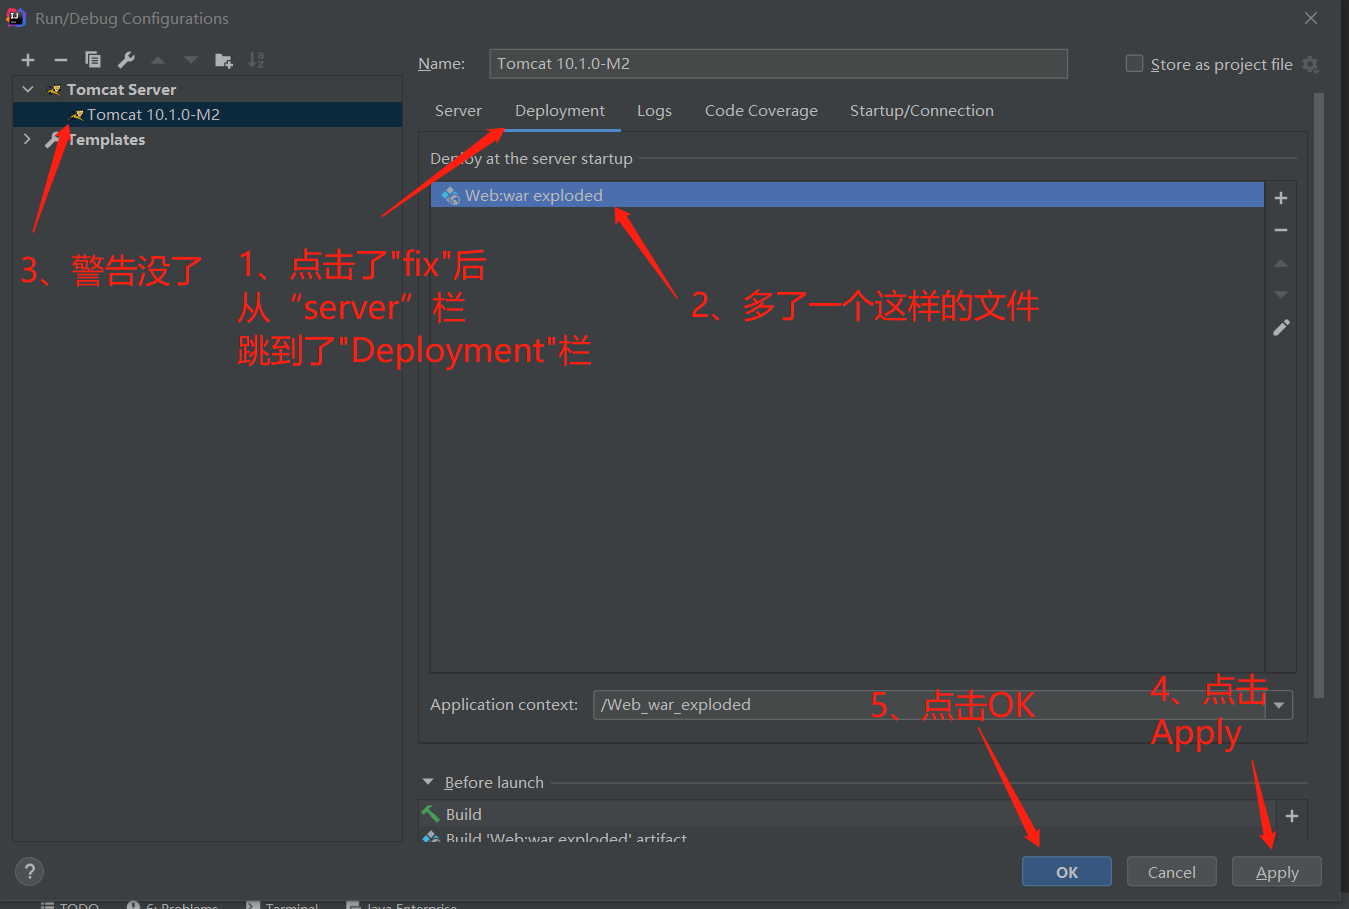Switch to the Logs tab
The image size is (1349, 909).
[654, 110]
